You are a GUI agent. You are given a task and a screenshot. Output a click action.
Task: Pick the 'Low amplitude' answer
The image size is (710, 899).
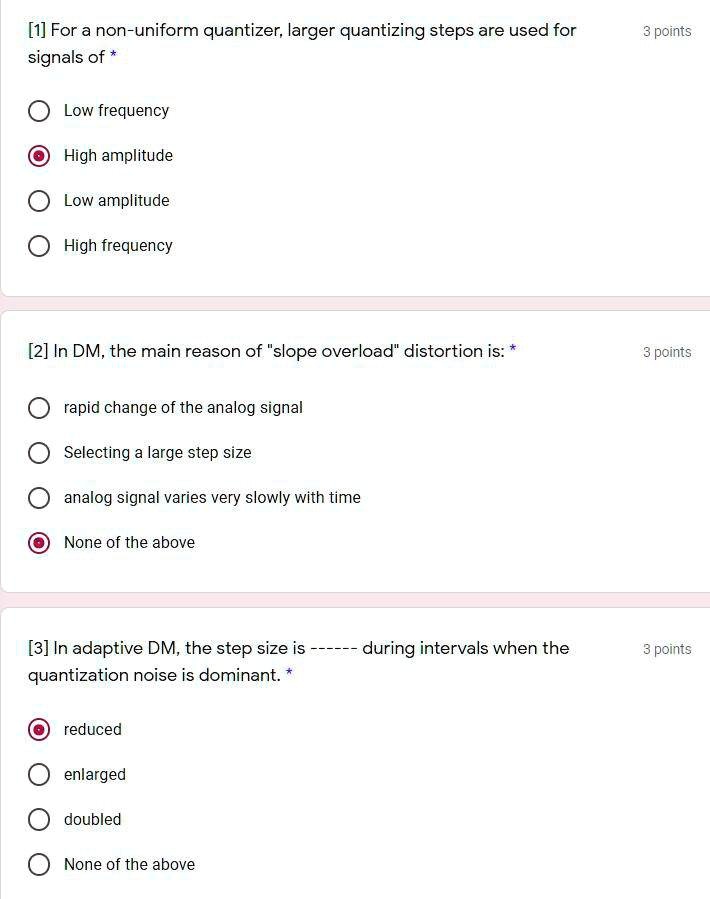(39, 201)
